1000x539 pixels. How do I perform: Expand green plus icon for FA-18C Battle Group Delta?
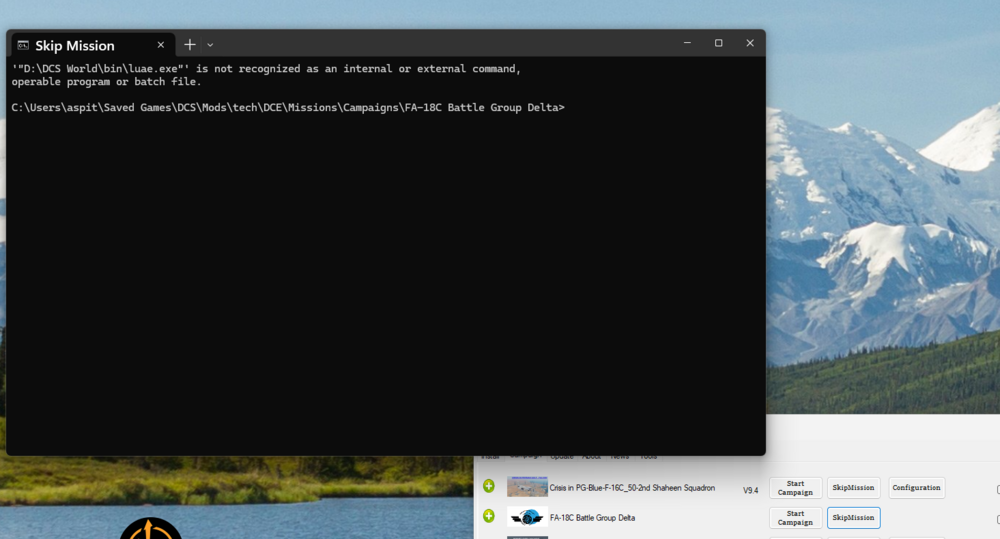pos(489,516)
